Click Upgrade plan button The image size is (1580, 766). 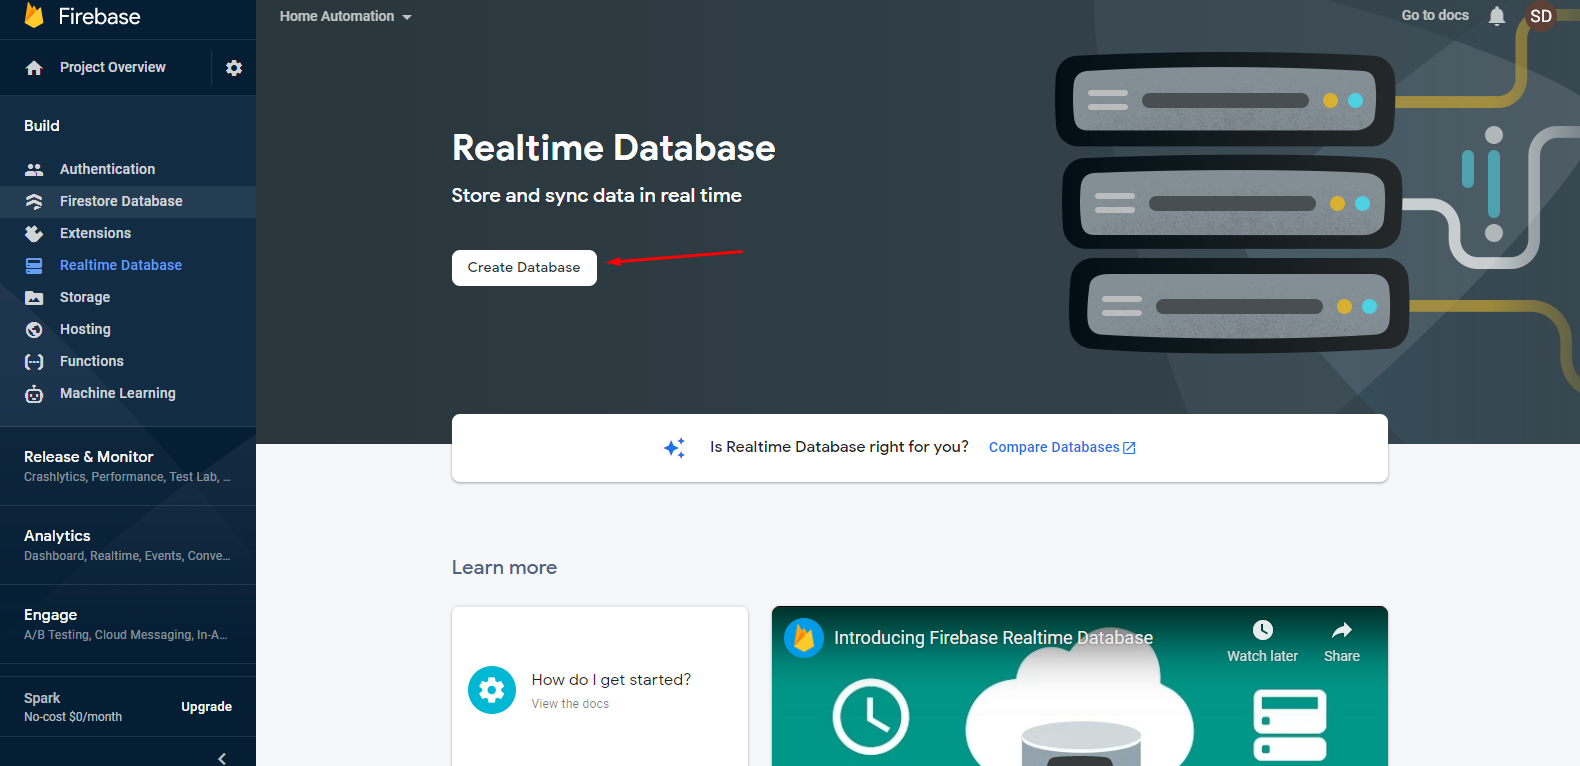[x=206, y=707]
